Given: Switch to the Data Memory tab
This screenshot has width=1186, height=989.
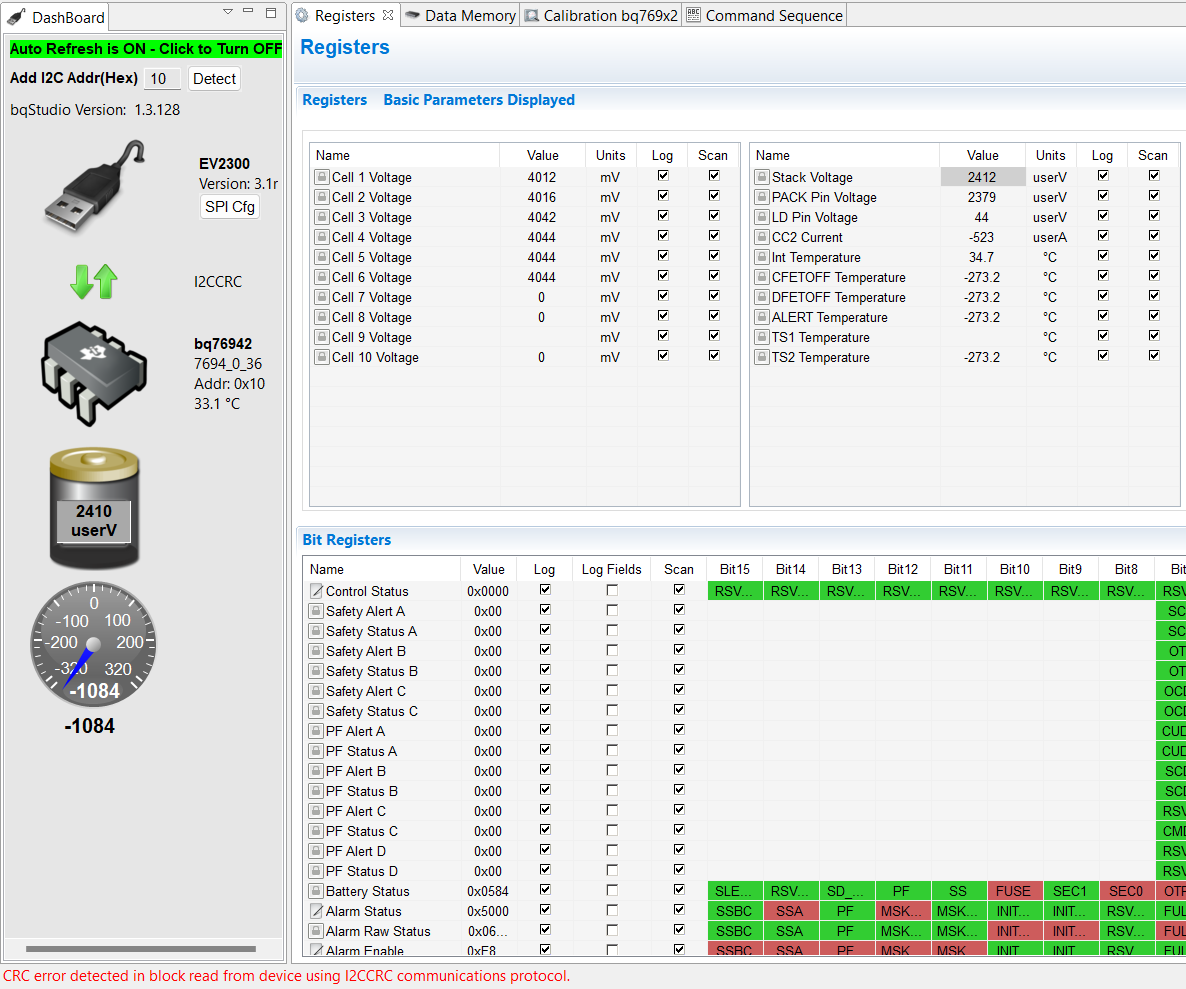Looking at the screenshot, I should [x=460, y=15].
